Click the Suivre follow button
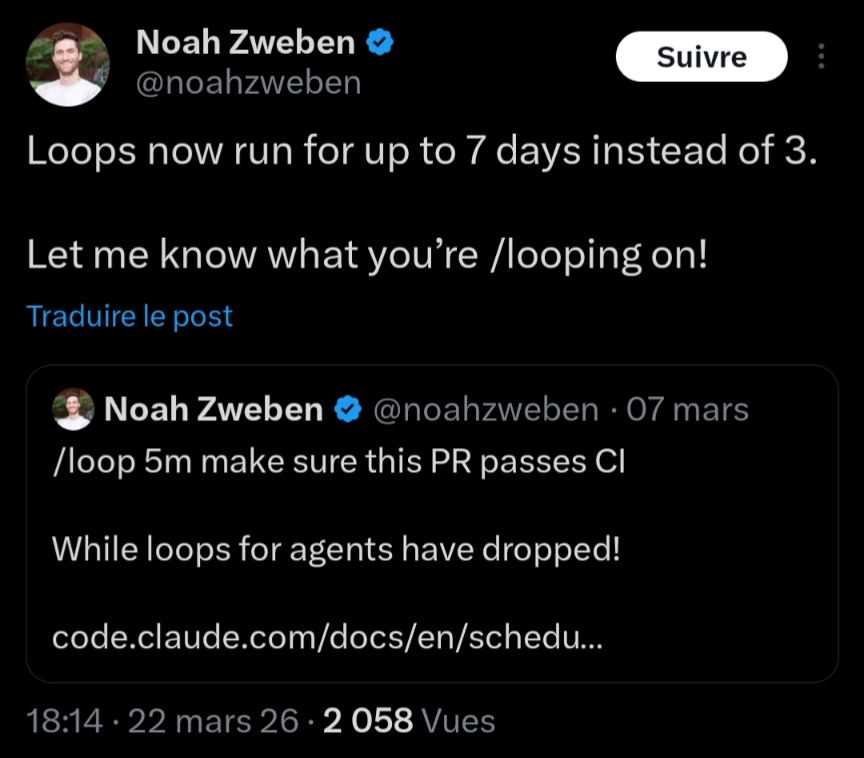Viewport: 864px width, 758px height. [x=701, y=57]
